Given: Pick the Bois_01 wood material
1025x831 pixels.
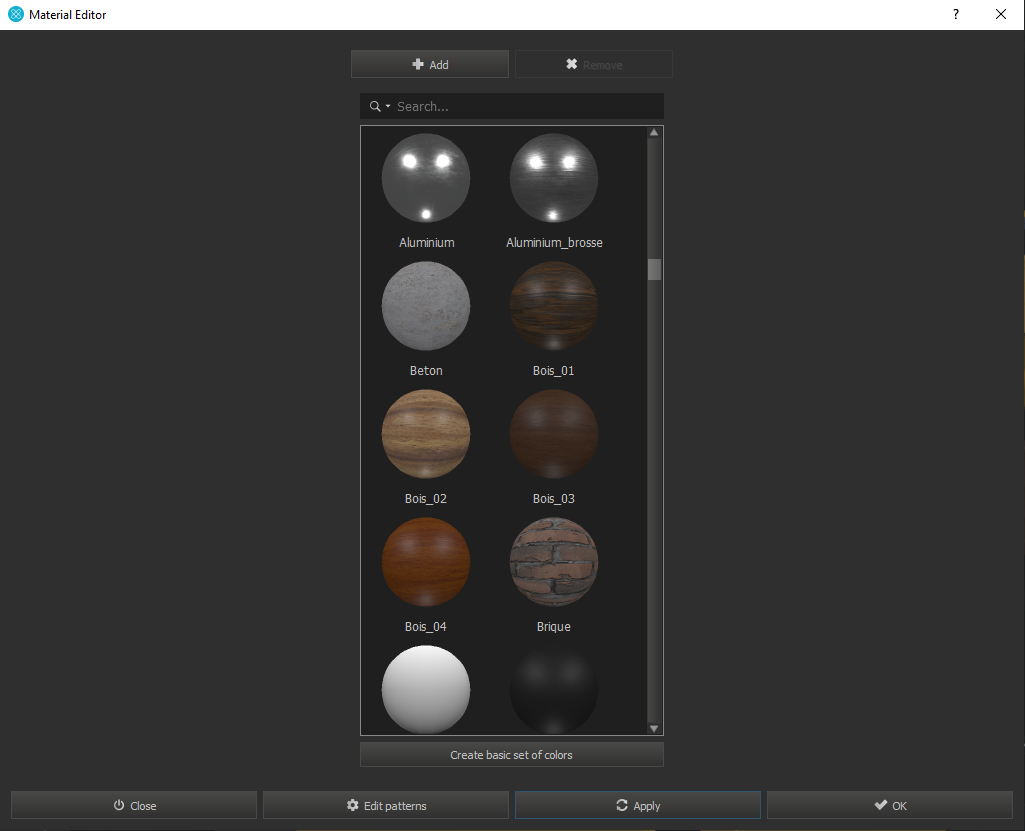Looking at the screenshot, I should (554, 306).
